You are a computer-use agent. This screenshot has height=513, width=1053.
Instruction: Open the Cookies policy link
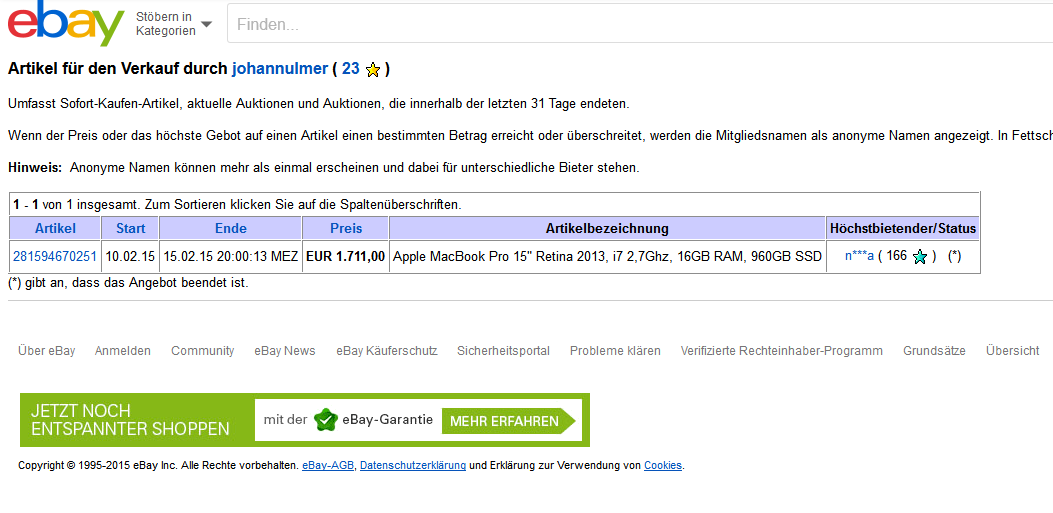coord(662,466)
